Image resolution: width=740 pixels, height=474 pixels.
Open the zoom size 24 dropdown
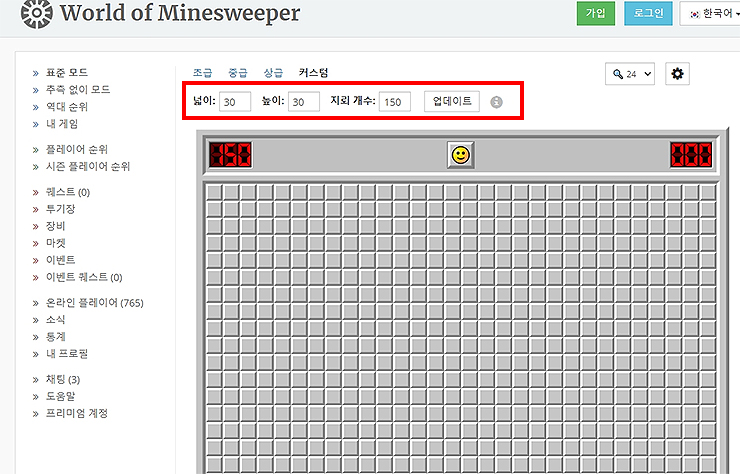coord(630,74)
